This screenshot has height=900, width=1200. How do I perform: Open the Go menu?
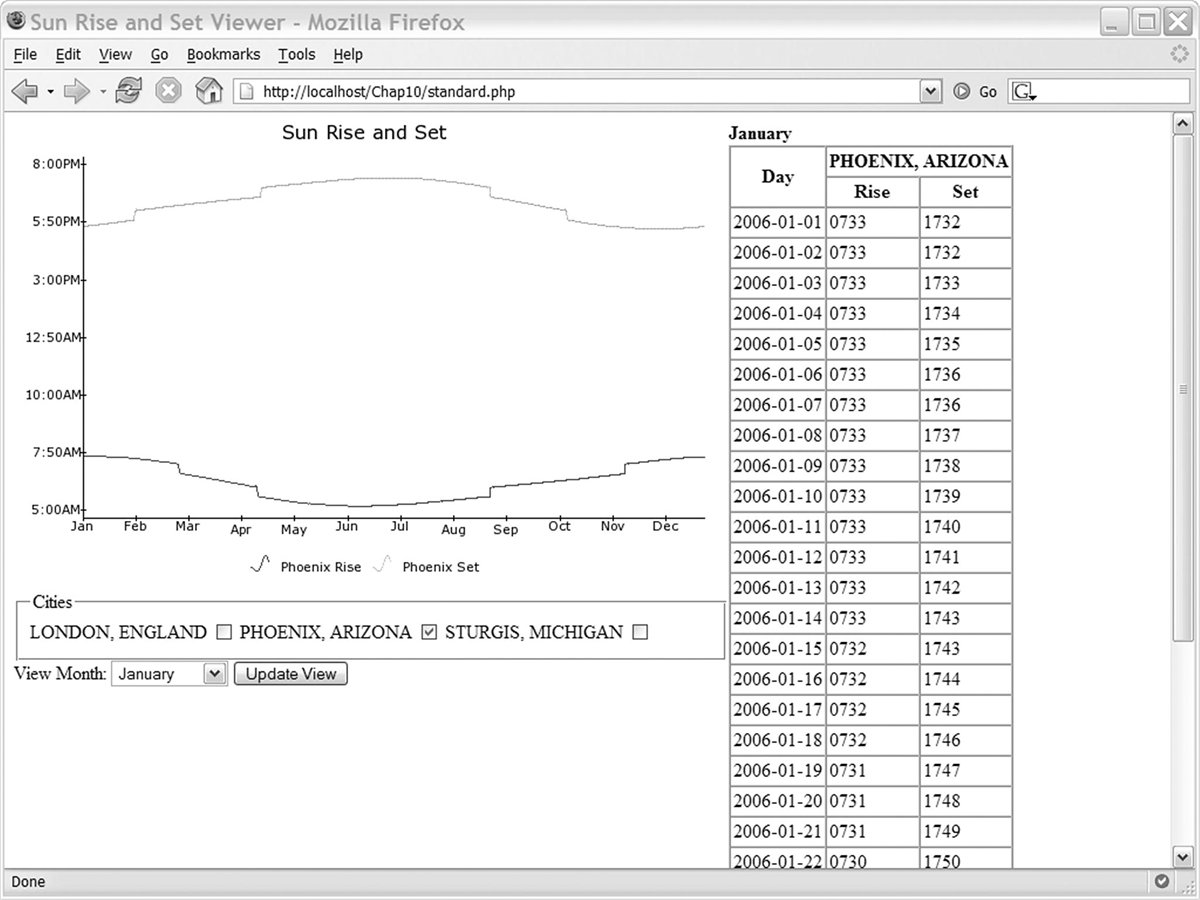pyautogui.click(x=160, y=55)
